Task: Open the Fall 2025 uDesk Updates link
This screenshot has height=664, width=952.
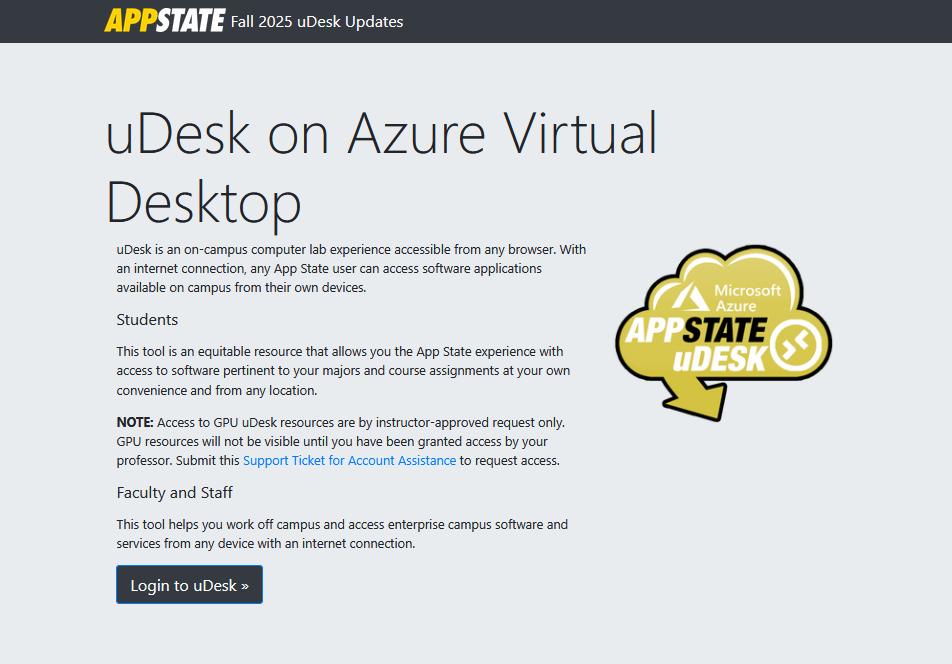Action: click(x=317, y=22)
